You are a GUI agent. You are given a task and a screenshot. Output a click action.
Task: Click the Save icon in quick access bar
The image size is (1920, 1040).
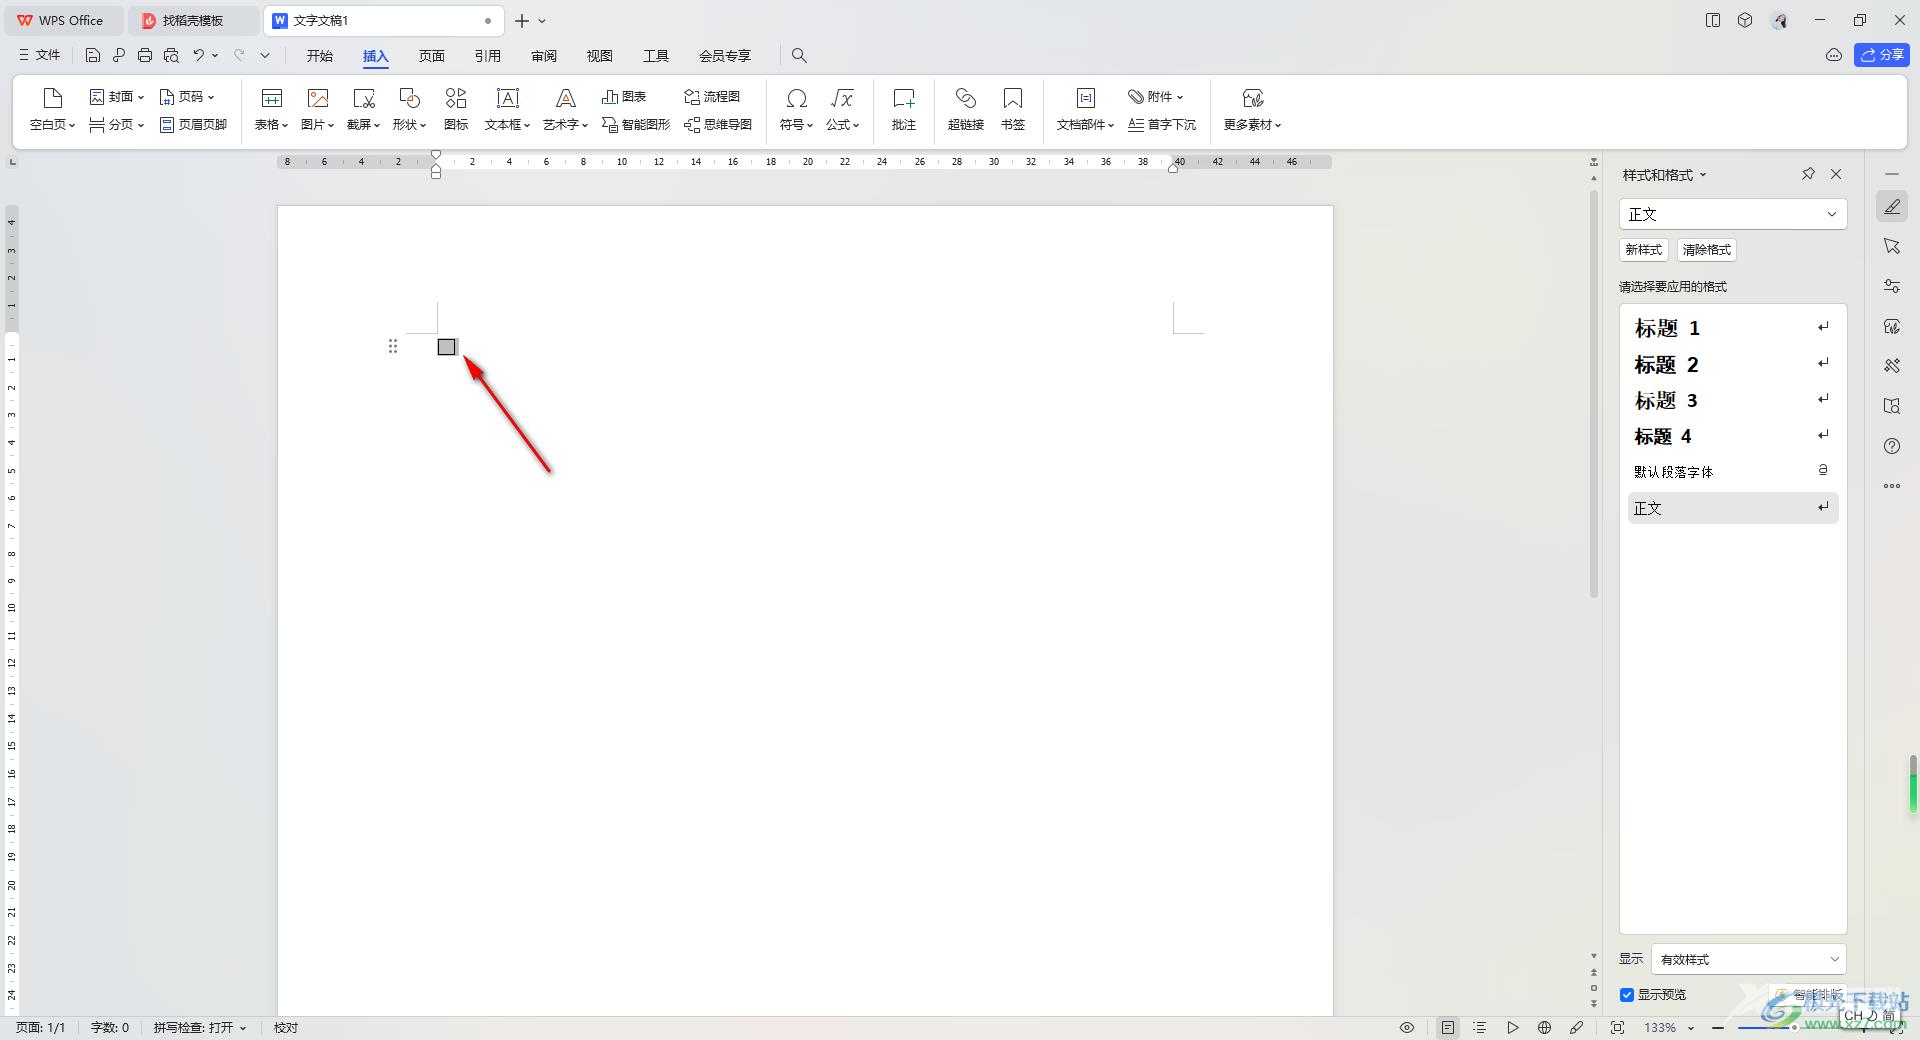point(93,56)
